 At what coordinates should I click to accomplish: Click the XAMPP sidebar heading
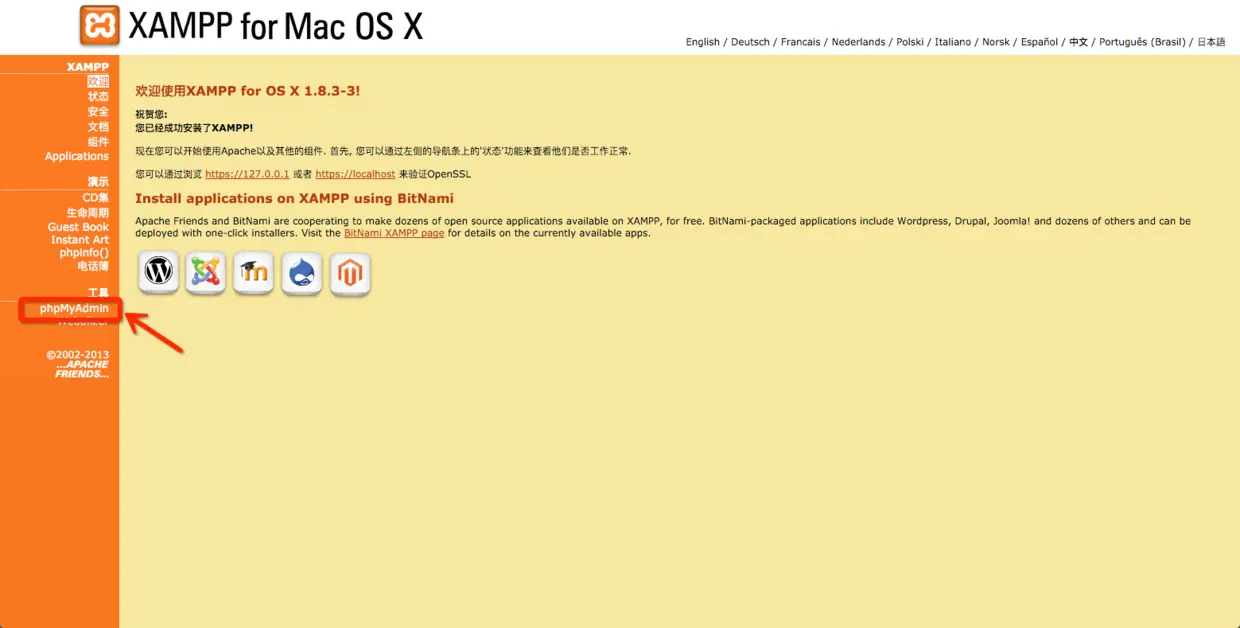pos(88,67)
